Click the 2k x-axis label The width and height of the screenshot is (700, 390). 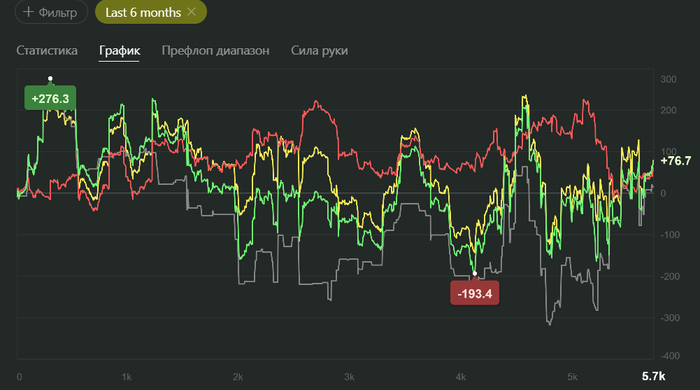click(x=238, y=377)
